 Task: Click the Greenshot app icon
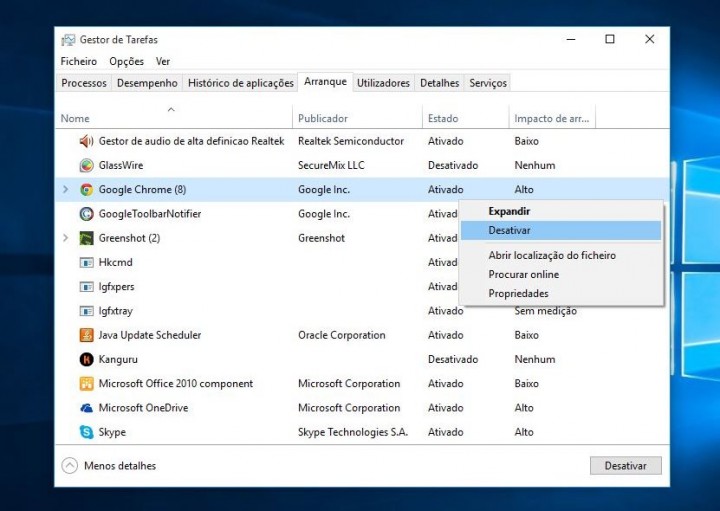(86, 238)
